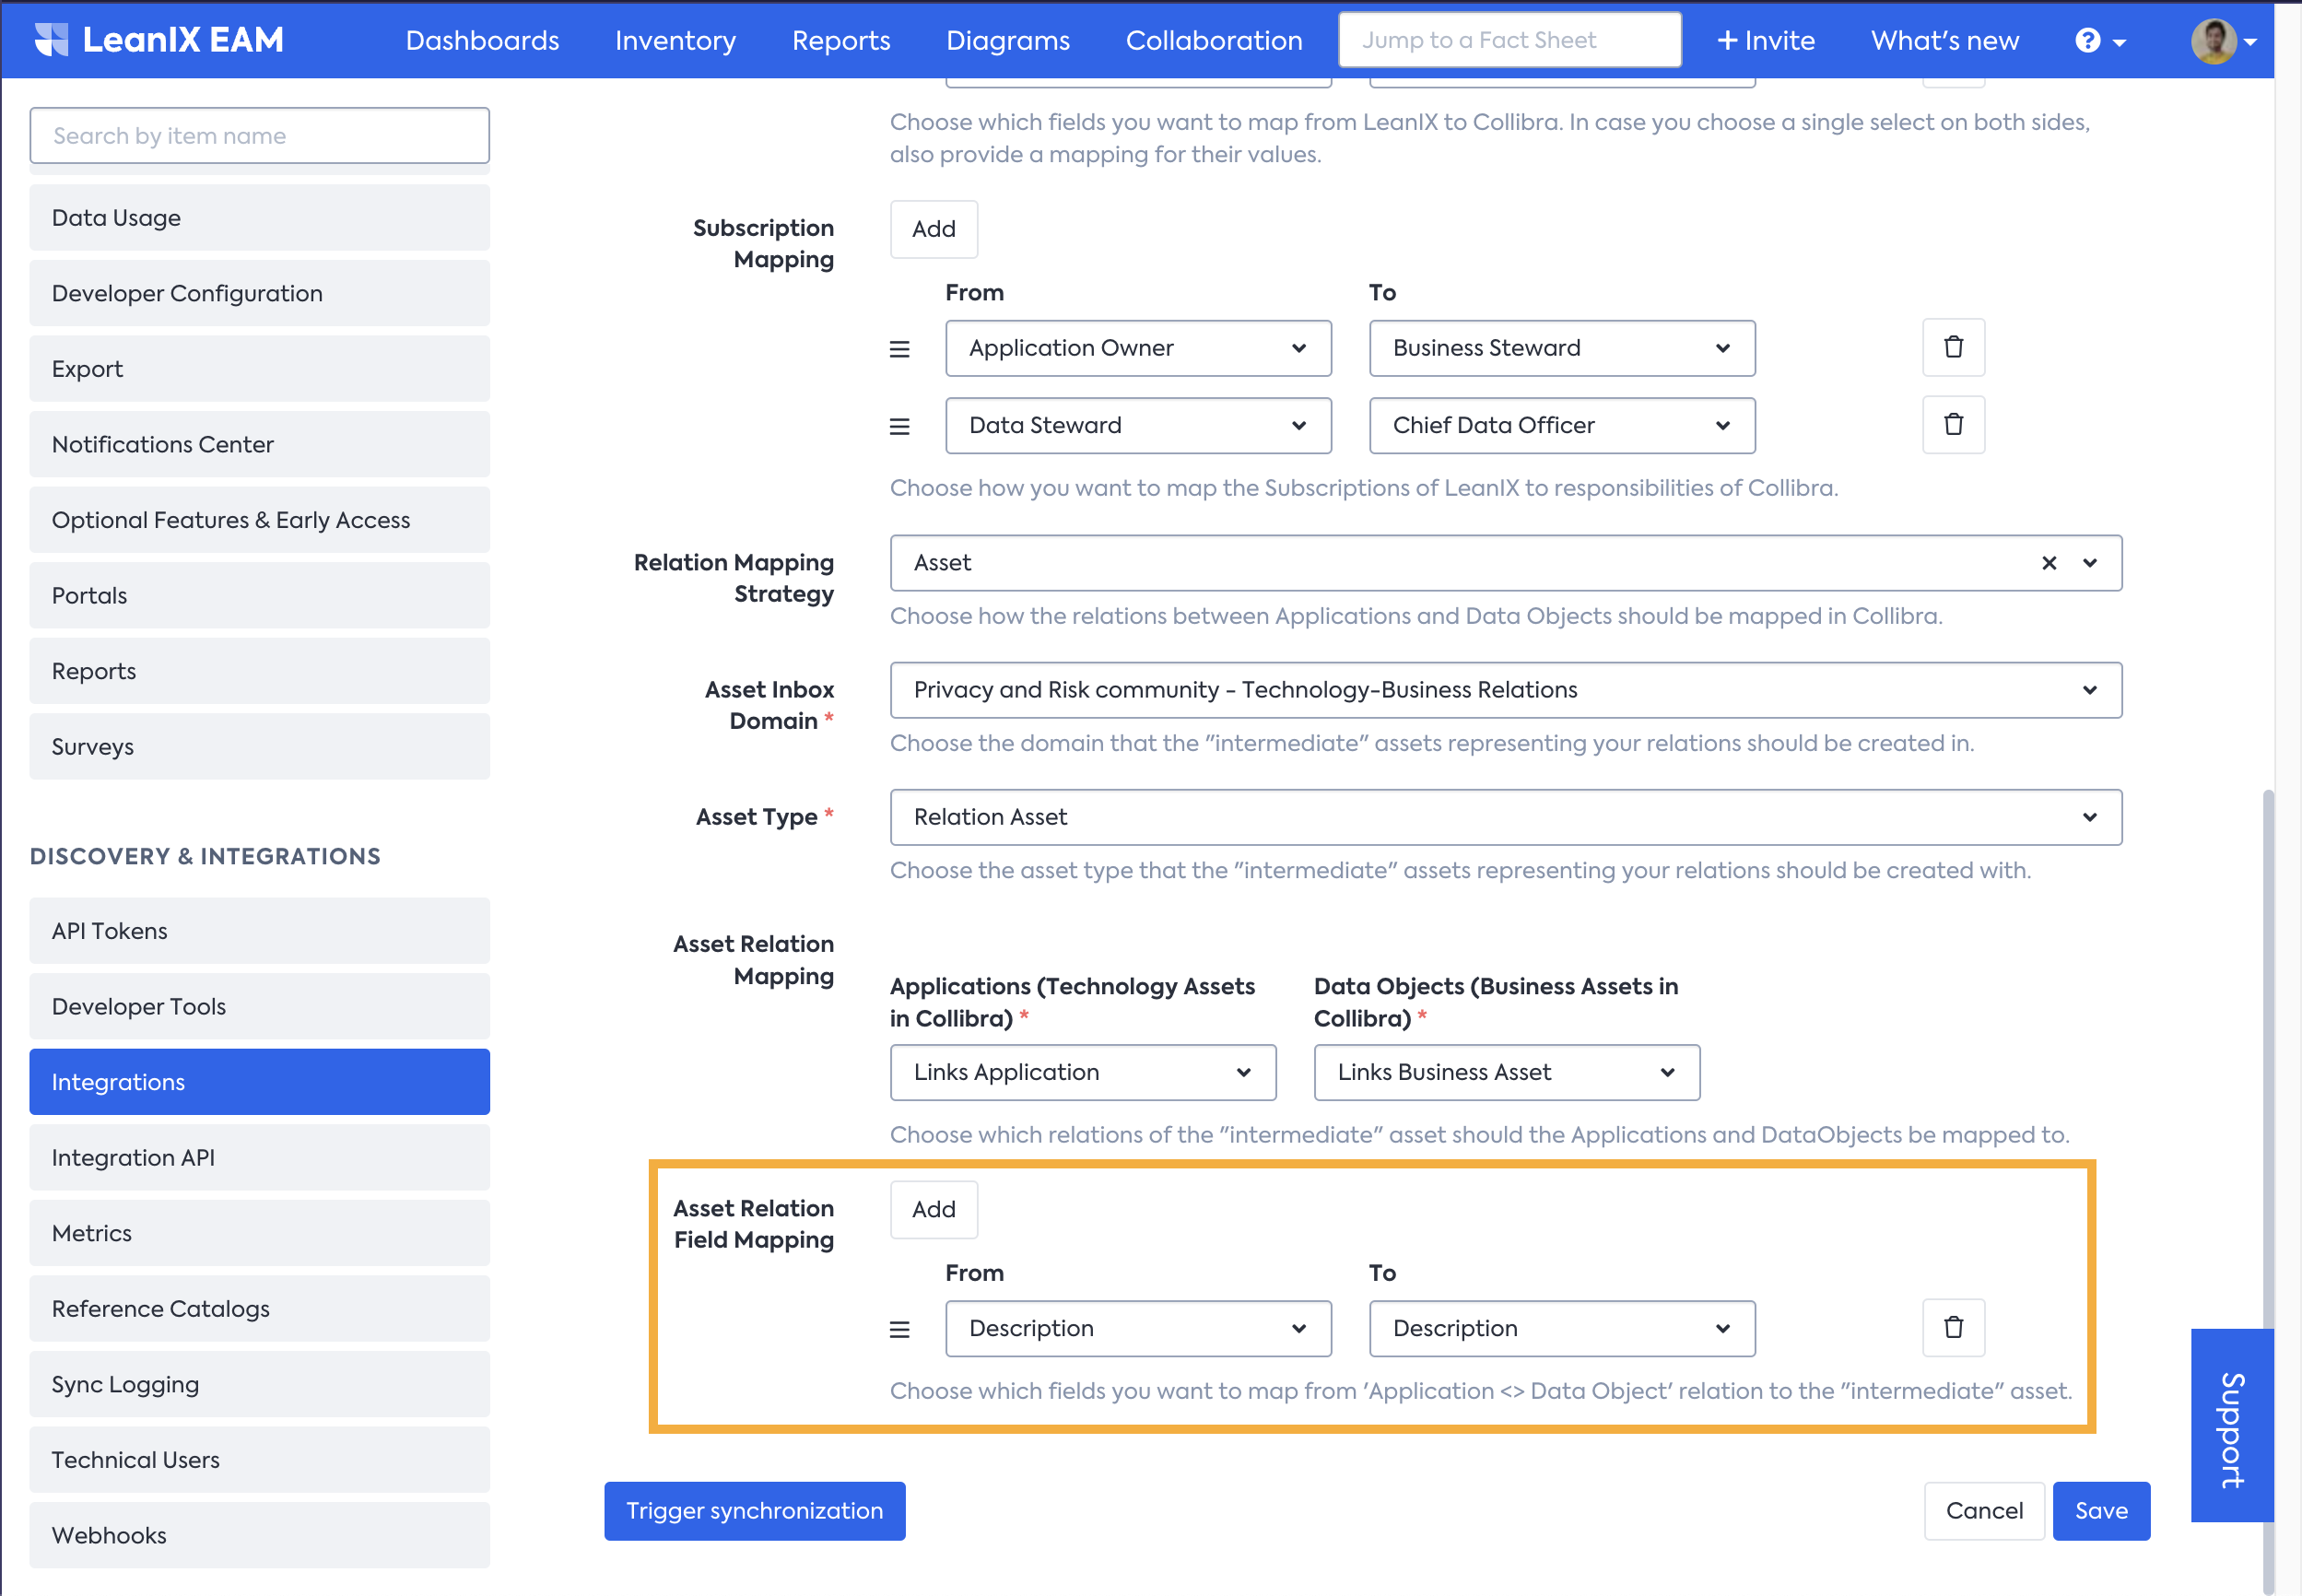Open the help question mark menu
Image resolution: width=2302 pixels, height=1596 pixels.
[x=2099, y=40]
